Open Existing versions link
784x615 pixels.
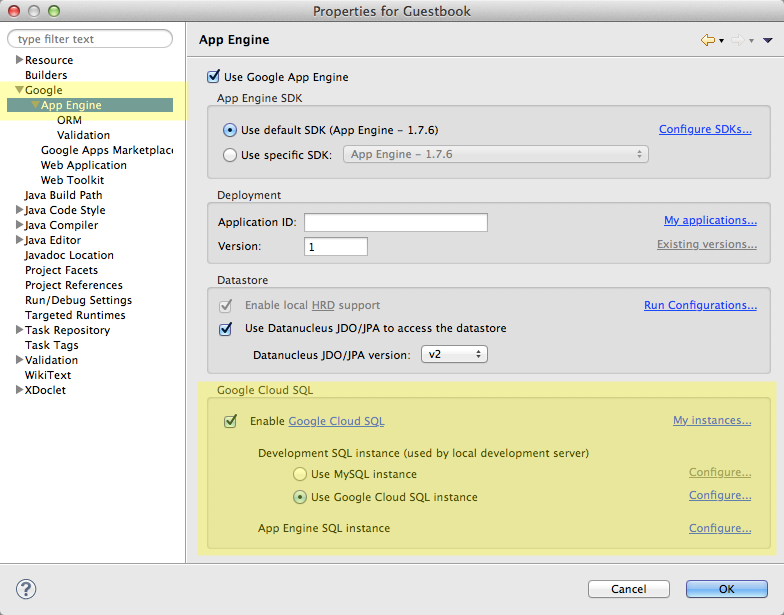coord(706,244)
